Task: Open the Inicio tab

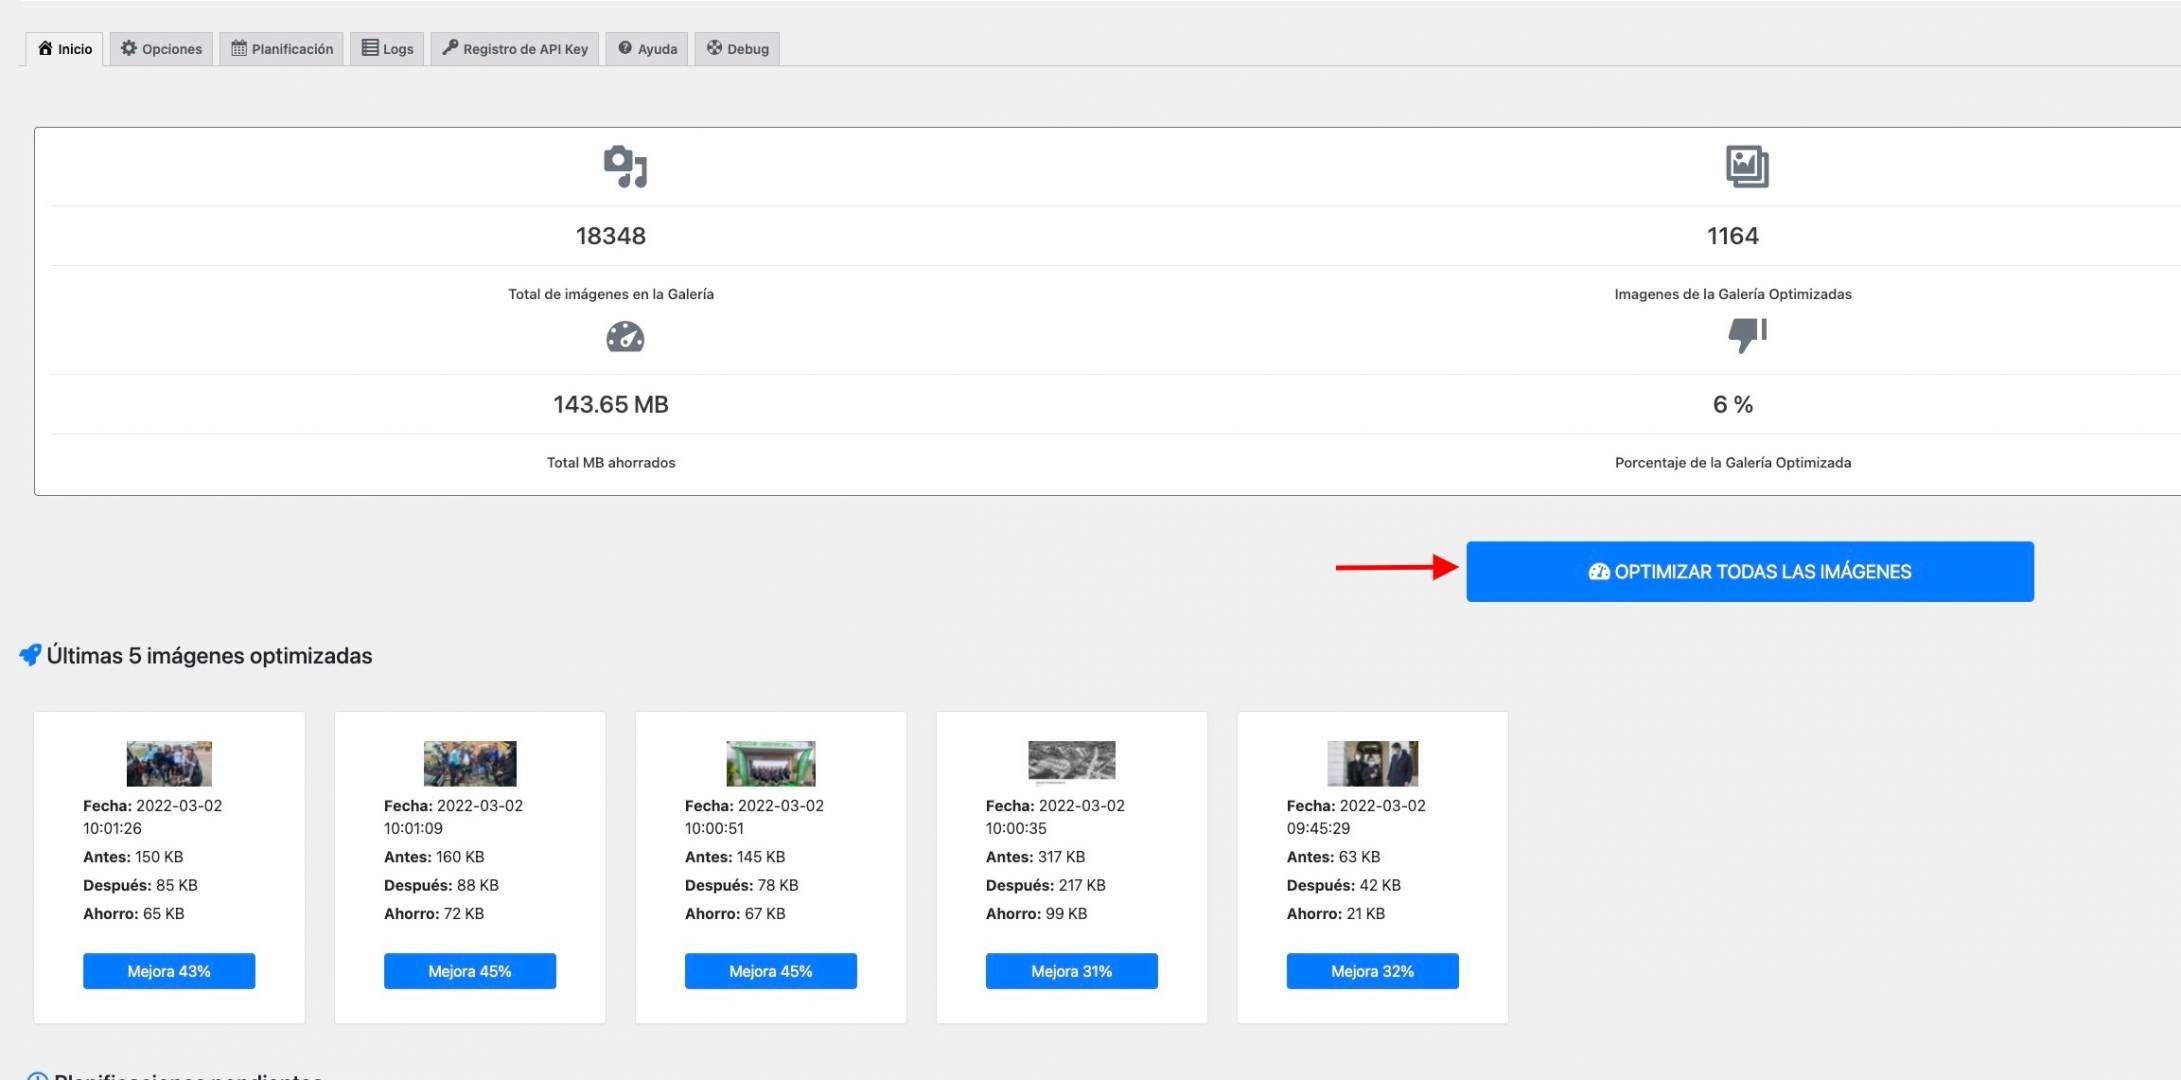Action: [x=65, y=49]
